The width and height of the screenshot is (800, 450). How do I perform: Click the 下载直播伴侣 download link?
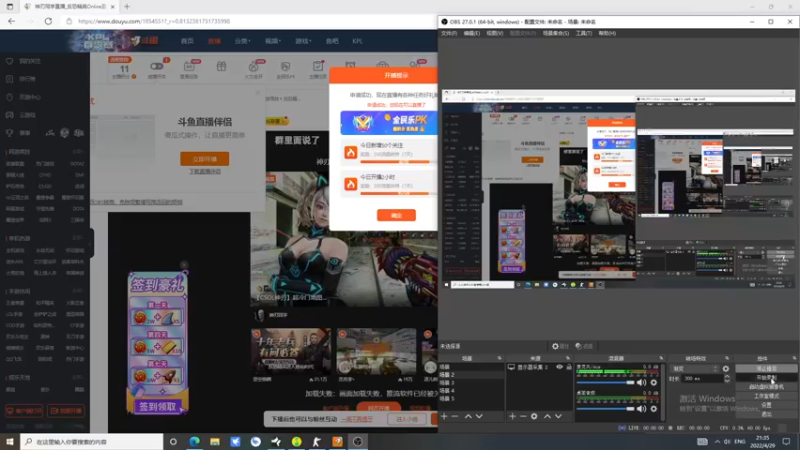click(x=205, y=171)
